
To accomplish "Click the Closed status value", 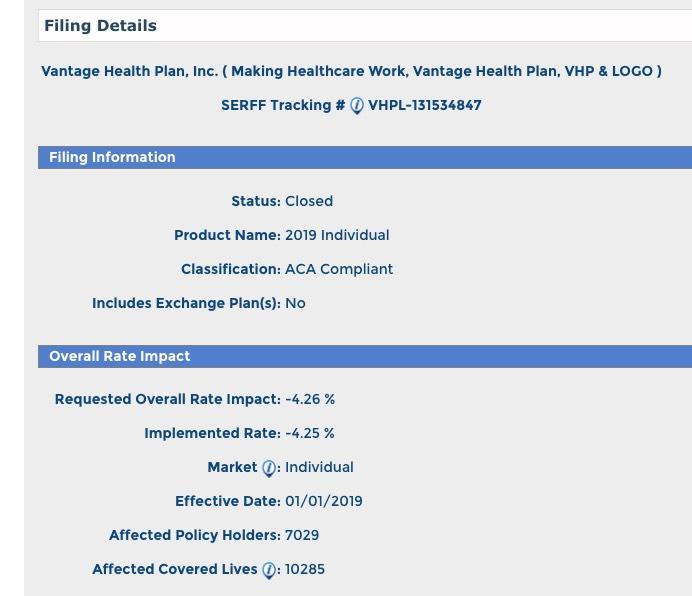I will point(309,201).
